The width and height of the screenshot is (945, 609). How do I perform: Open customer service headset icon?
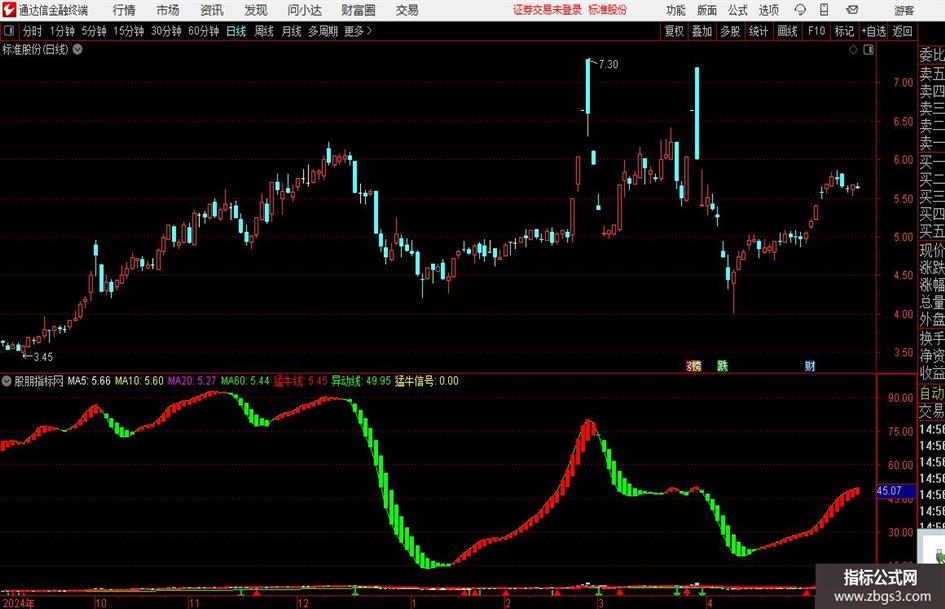click(x=800, y=10)
